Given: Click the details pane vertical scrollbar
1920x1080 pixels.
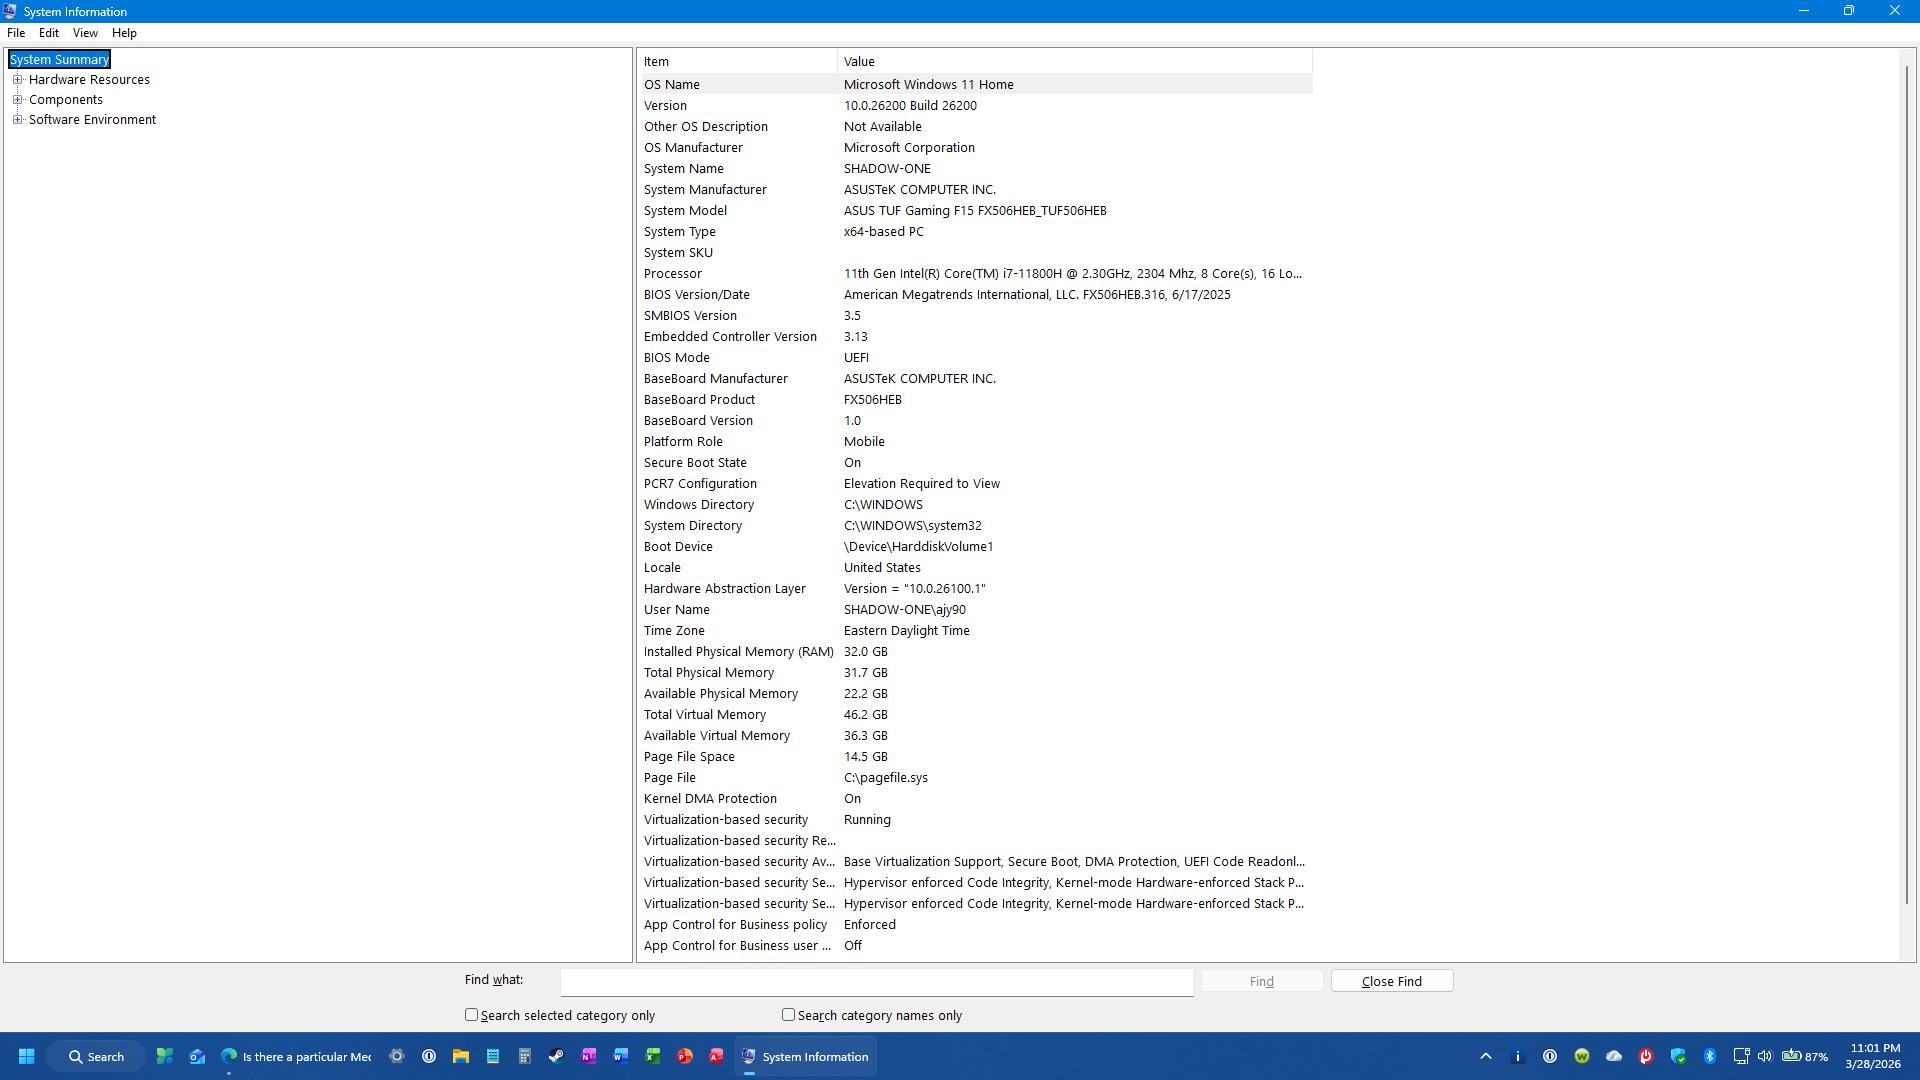Looking at the screenshot, I should click(x=1907, y=485).
